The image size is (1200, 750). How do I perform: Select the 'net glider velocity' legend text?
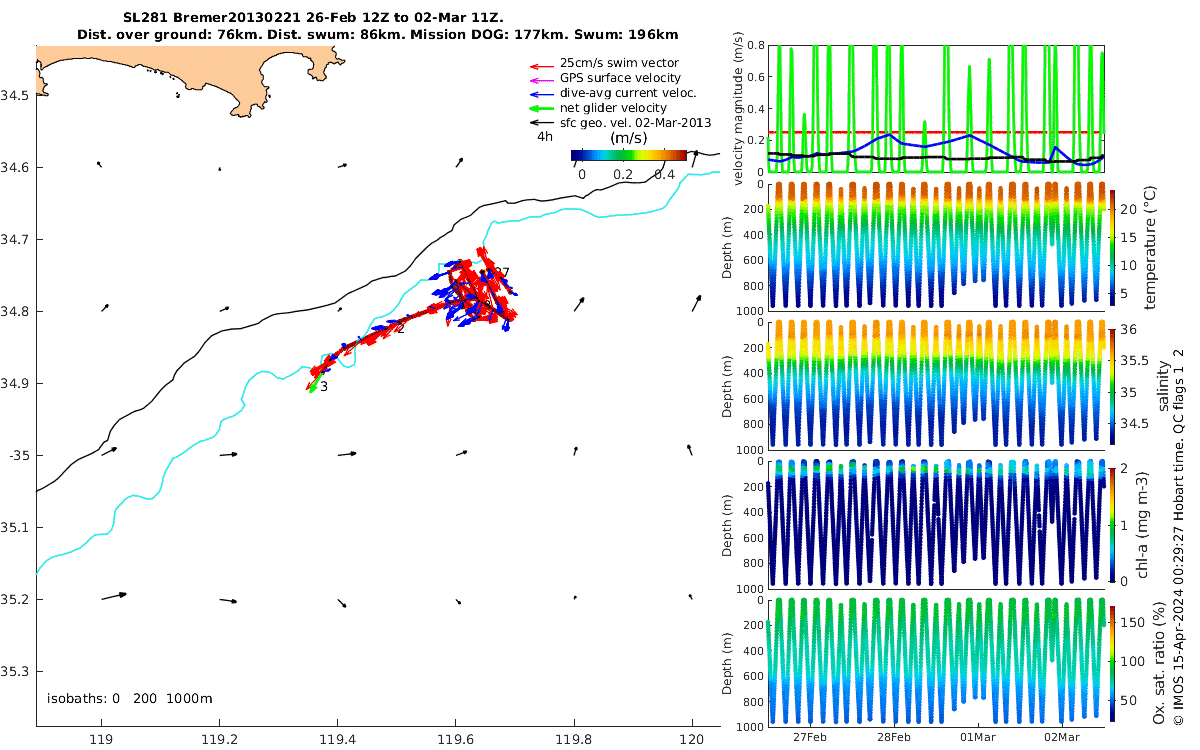tap(613, 107)
